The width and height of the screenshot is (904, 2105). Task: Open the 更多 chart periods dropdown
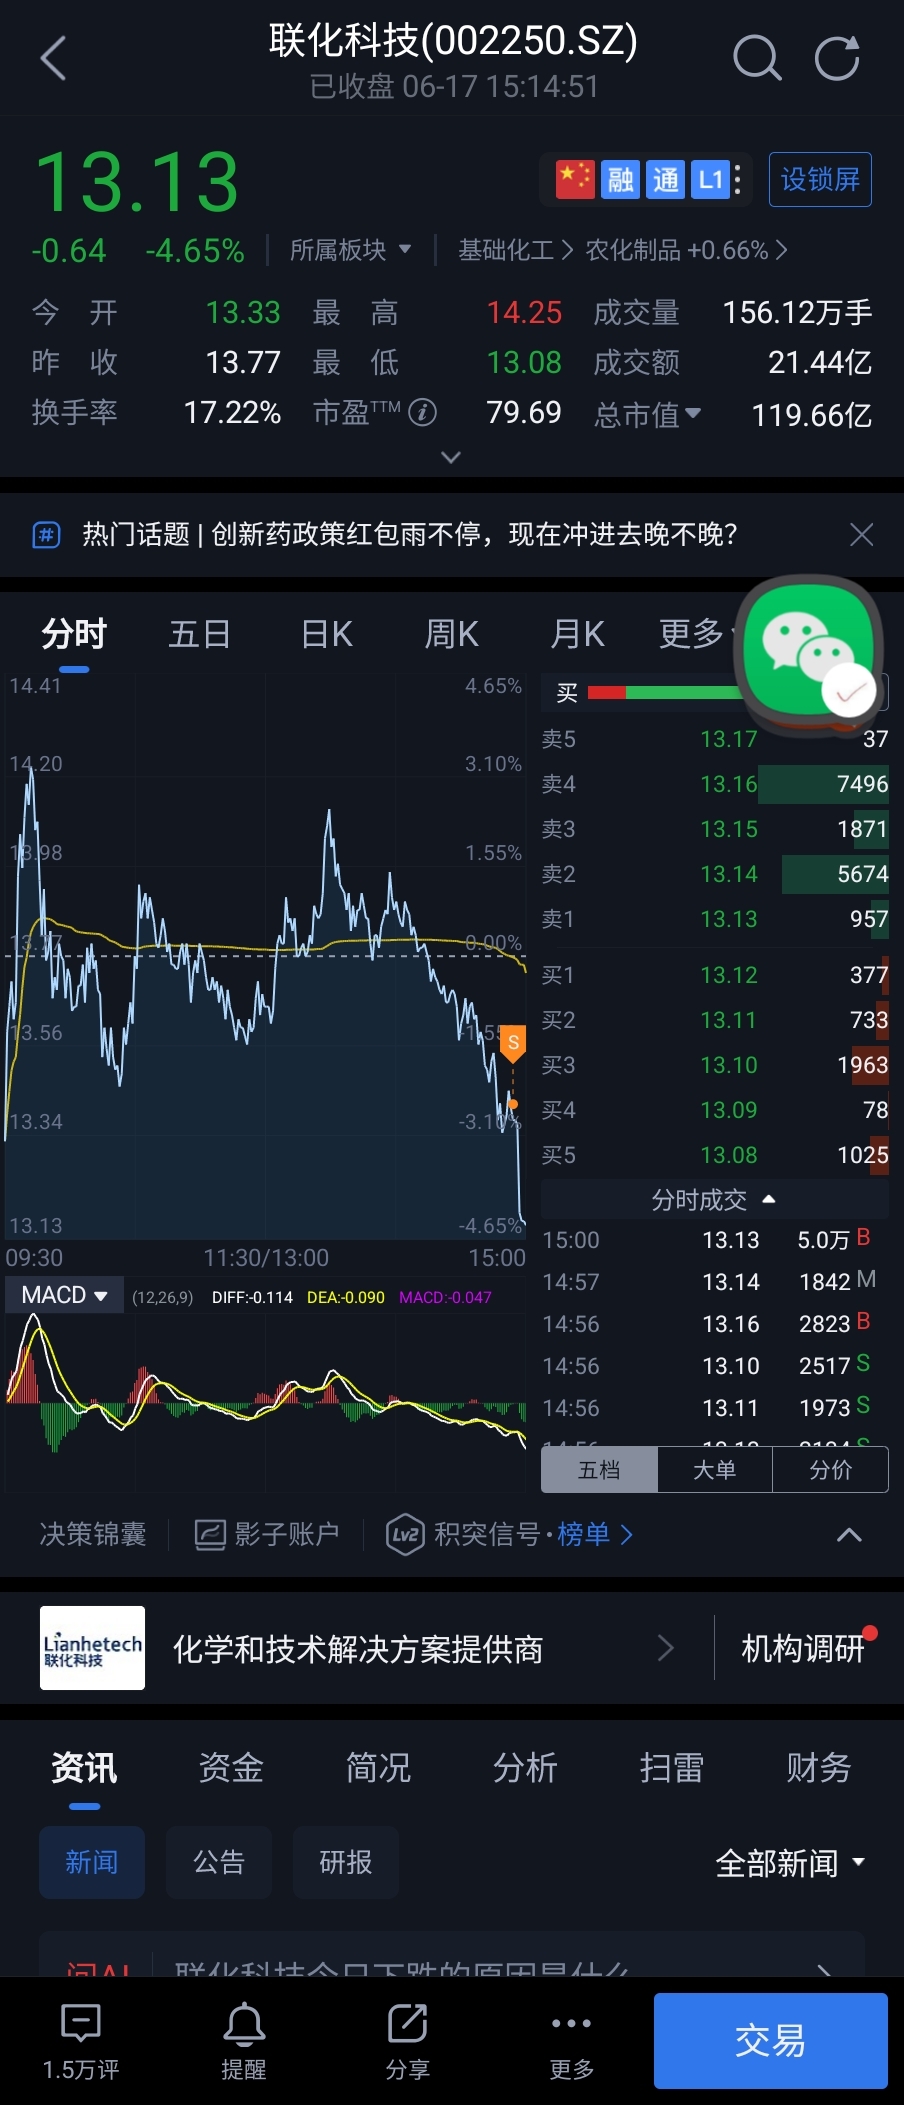point(697,634)
